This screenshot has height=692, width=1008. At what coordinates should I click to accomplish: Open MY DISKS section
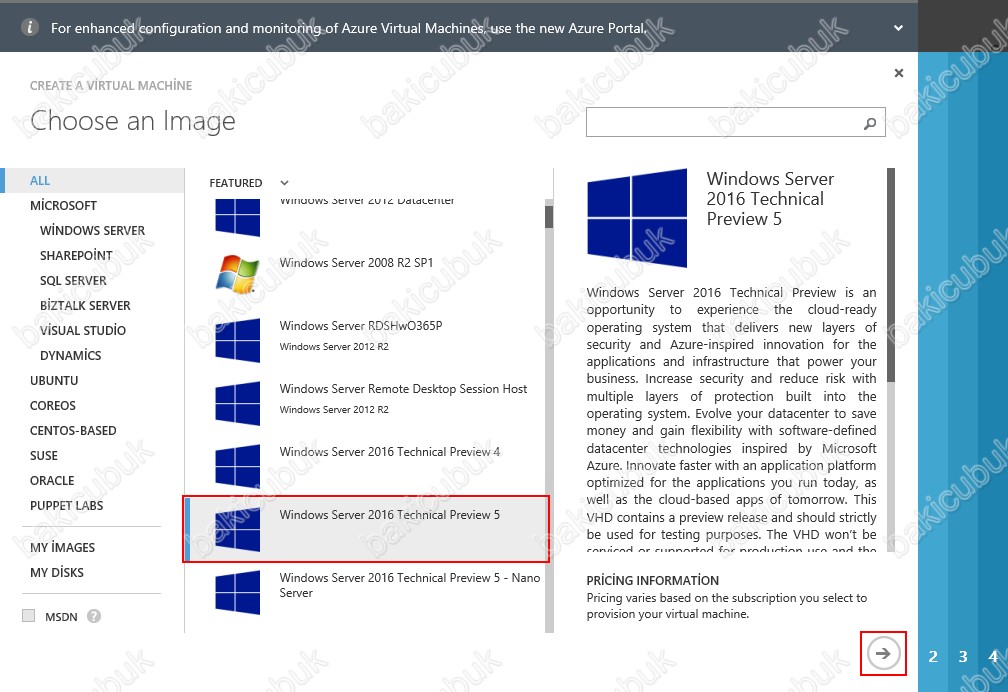57,573
